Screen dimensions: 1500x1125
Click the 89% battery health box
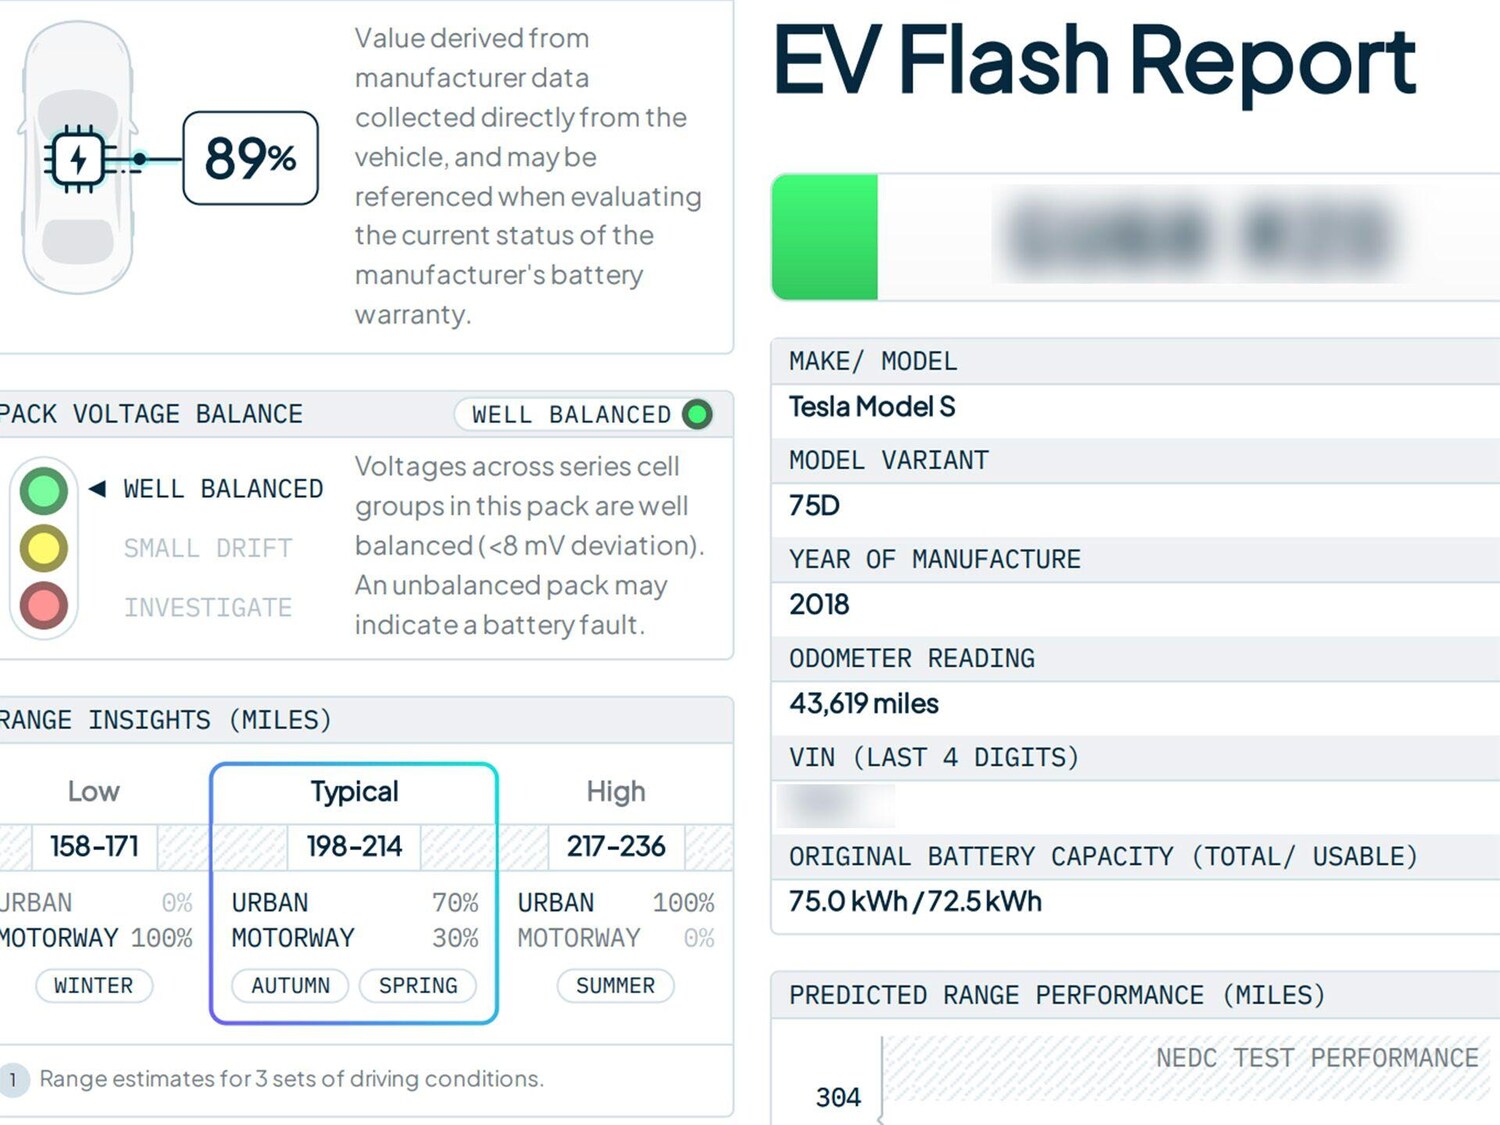click(250, 158)
